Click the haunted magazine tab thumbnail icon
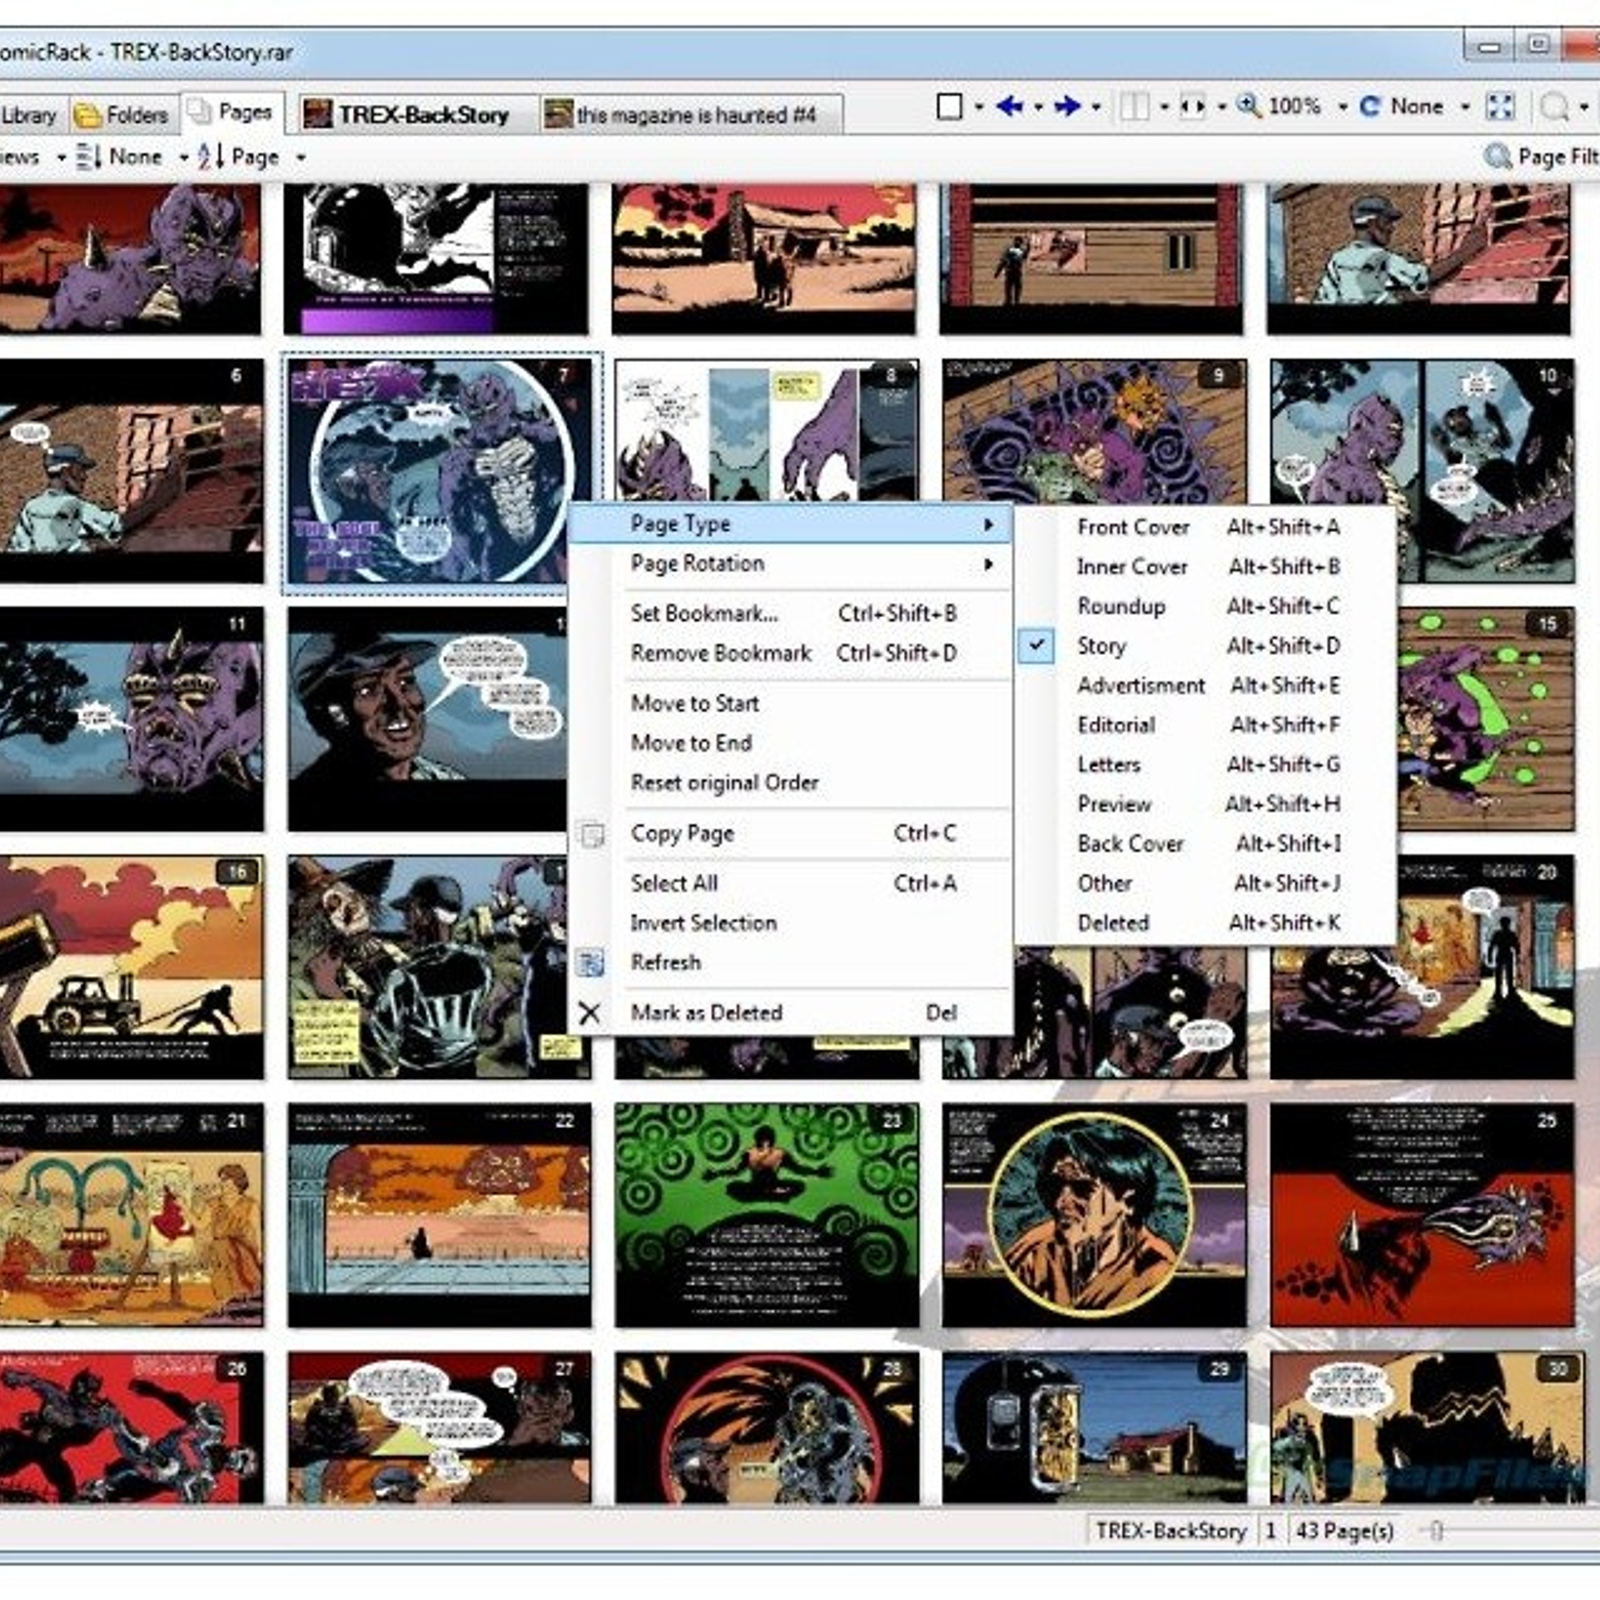The height and width of the screenshot is (1600, 1600). click(x=558, y=114)
